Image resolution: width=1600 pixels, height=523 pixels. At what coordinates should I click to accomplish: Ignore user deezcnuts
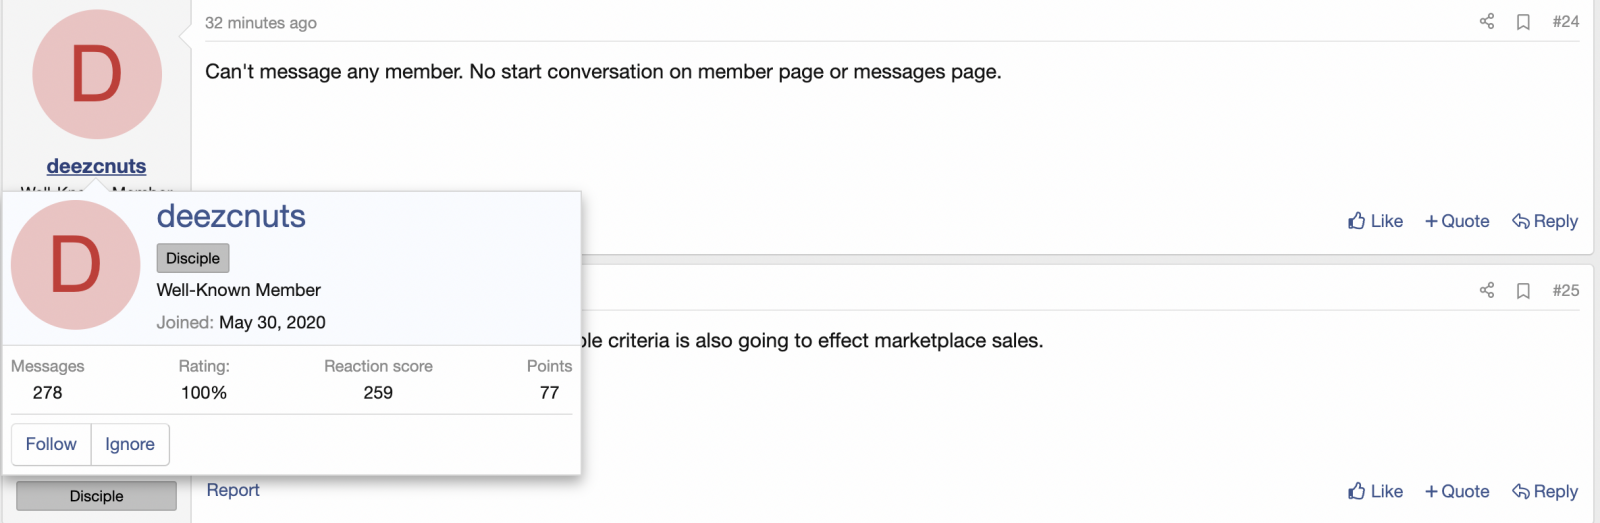pos(130,444)
